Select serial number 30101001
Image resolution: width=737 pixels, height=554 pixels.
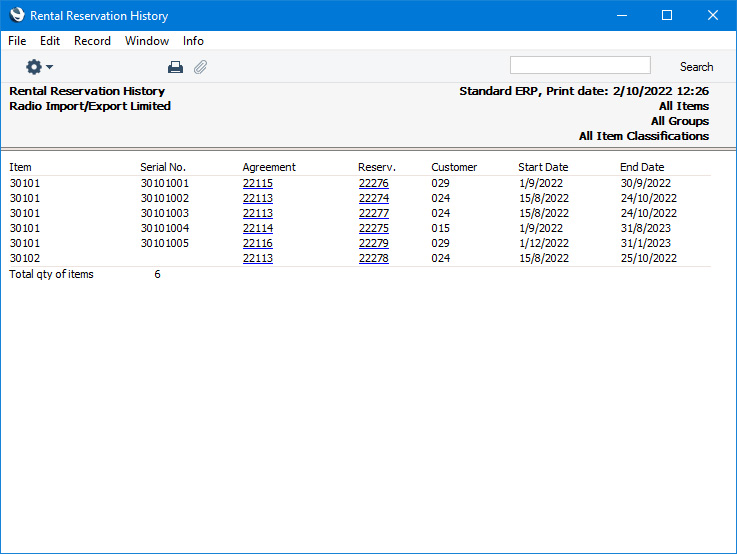pyautogui.click(x=165, y=183)
